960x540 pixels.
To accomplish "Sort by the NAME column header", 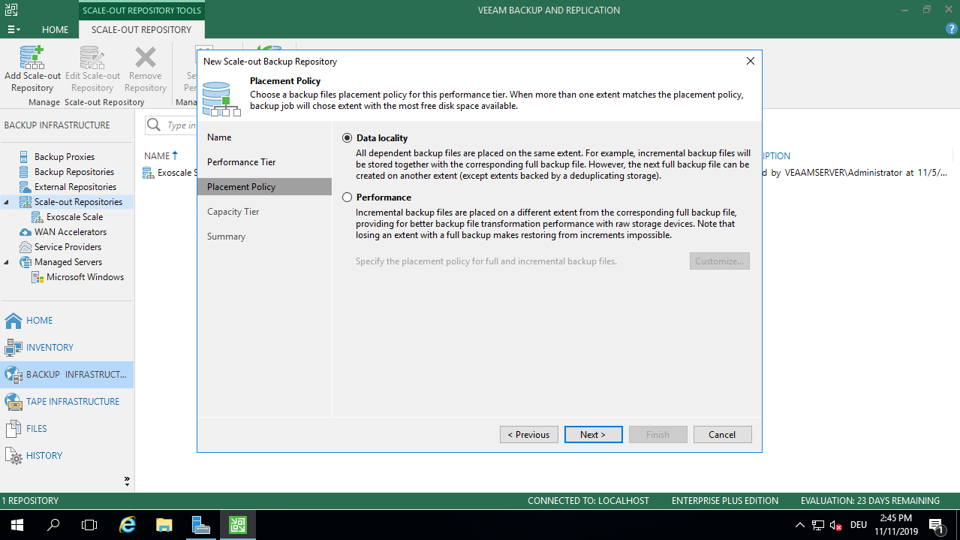I will [160, 156].
